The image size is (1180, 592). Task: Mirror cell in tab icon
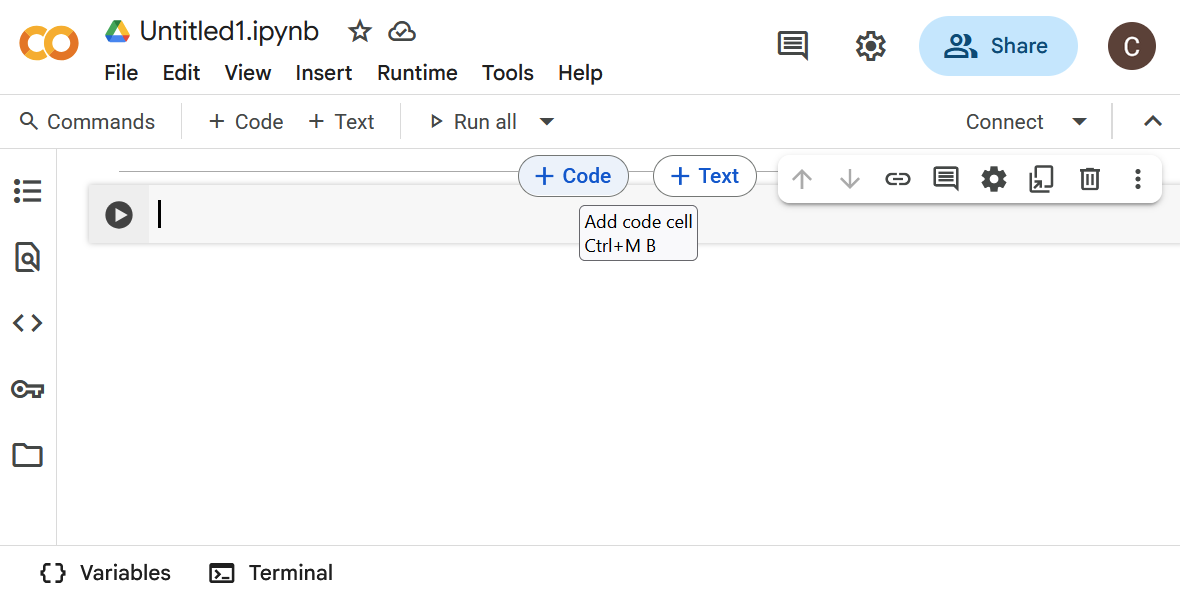[1041, 179]
